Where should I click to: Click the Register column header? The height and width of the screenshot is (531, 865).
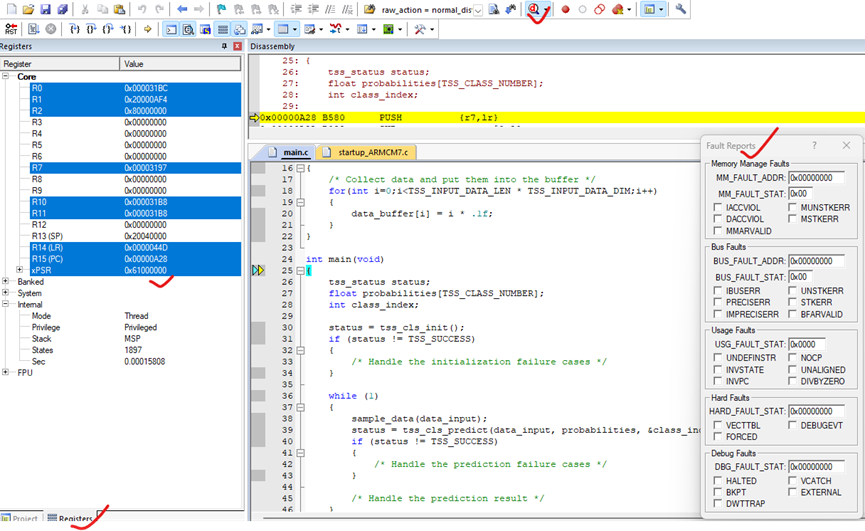(x=60, y=64)
